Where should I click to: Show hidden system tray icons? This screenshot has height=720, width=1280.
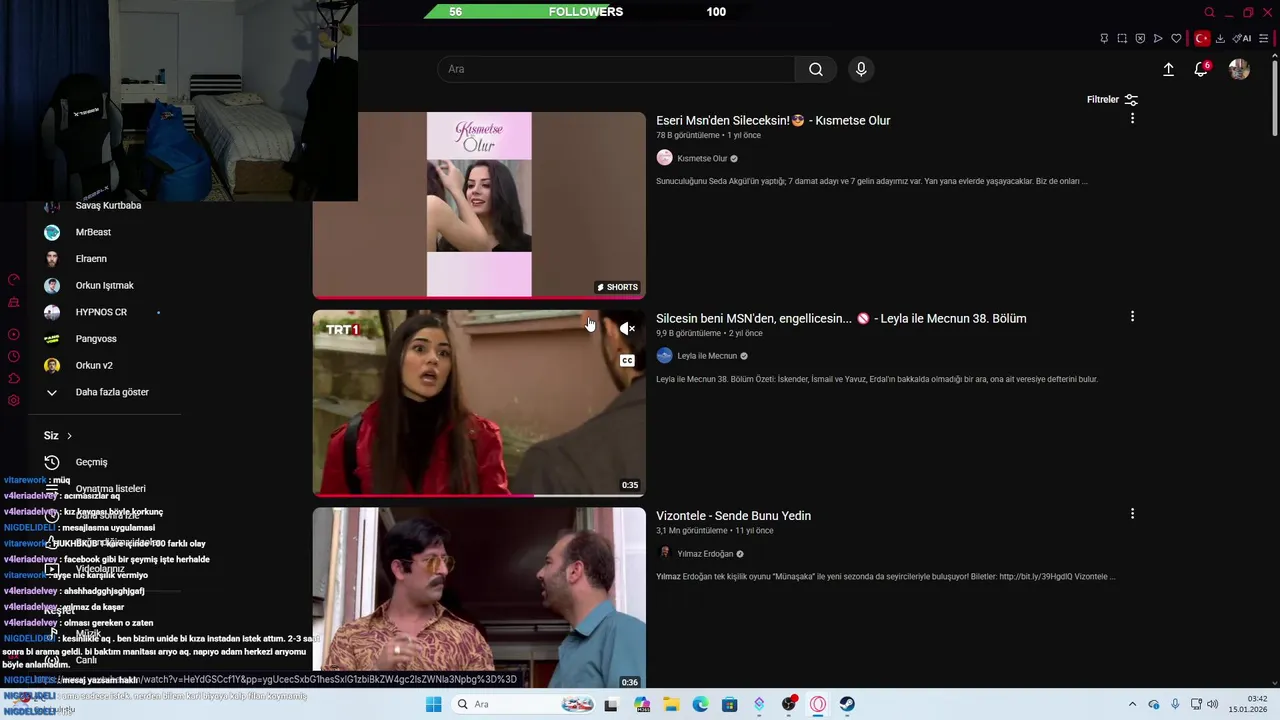(x=1132, y=704)
